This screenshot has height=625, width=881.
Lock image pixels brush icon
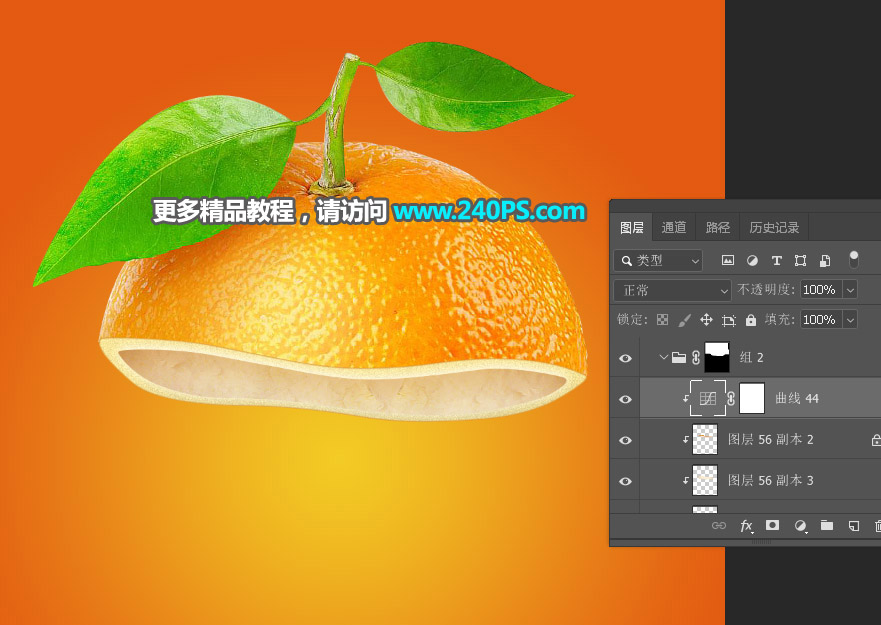[684, 320]
